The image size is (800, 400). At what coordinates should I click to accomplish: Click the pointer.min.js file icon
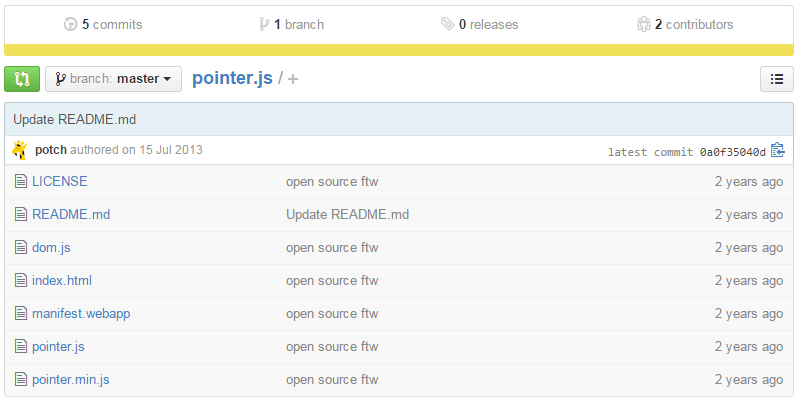20,380
